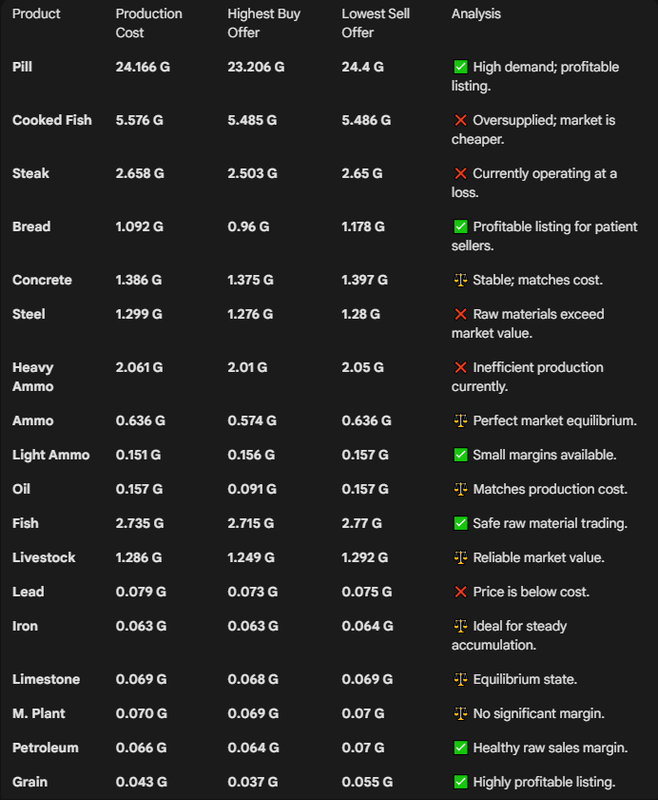The height and width of the screenshot is (800, 658).
Task: Click the red X icon beside Oversupplied
Action: pyautogui.click(x=460, y=120)
